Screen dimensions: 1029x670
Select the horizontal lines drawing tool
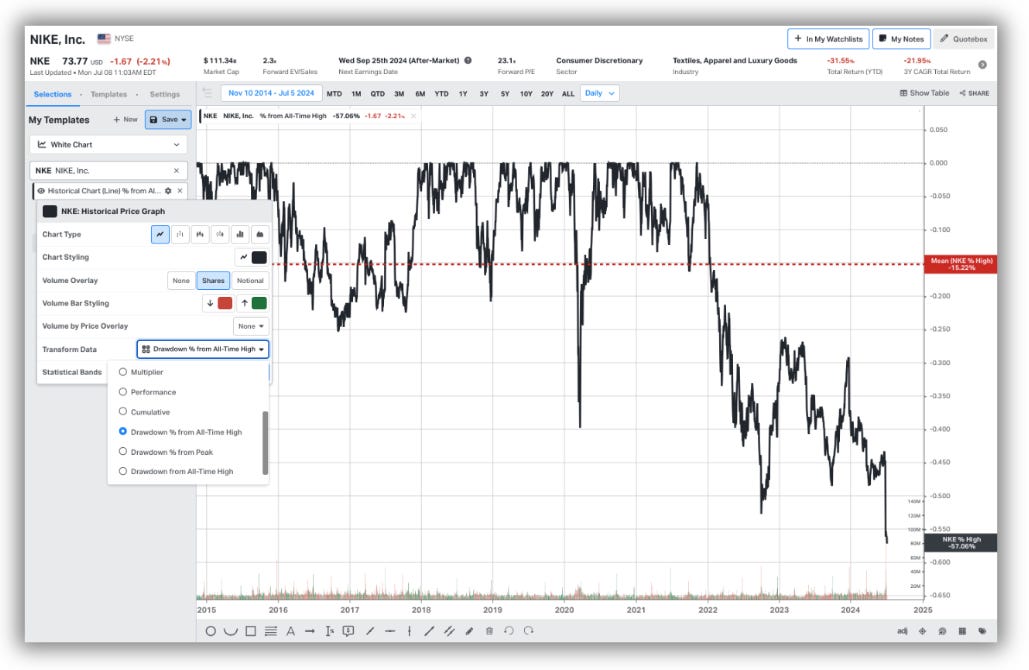point(270,631)
